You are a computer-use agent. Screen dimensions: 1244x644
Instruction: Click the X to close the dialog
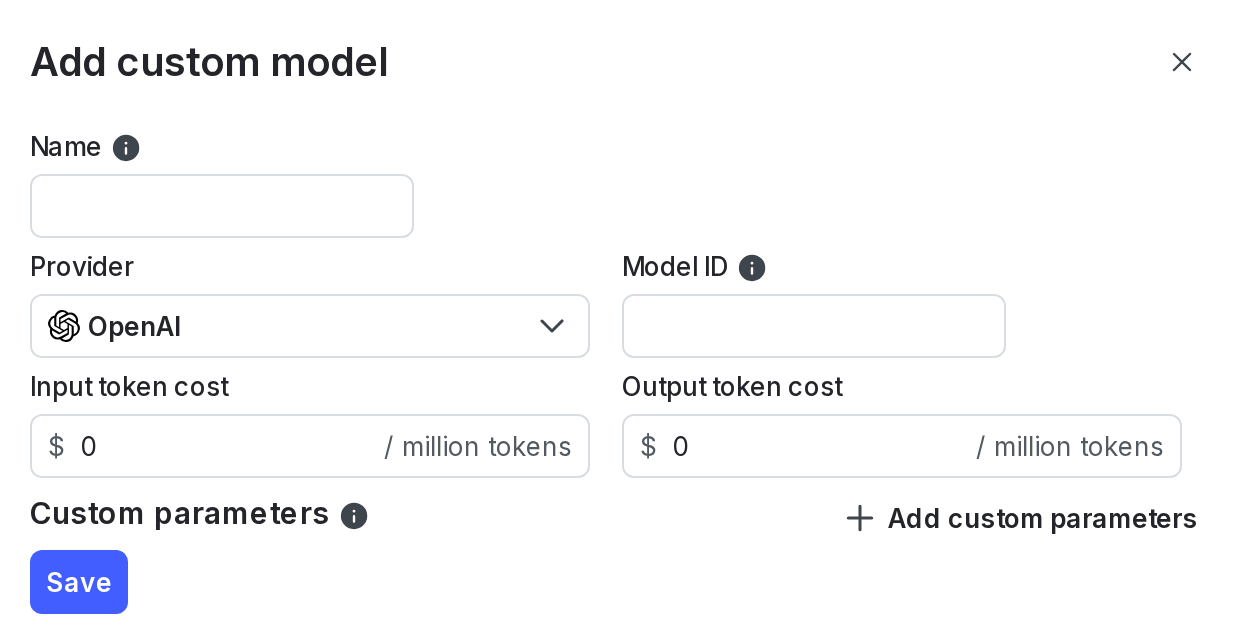pyautogui.click(x=1182, y=62)
